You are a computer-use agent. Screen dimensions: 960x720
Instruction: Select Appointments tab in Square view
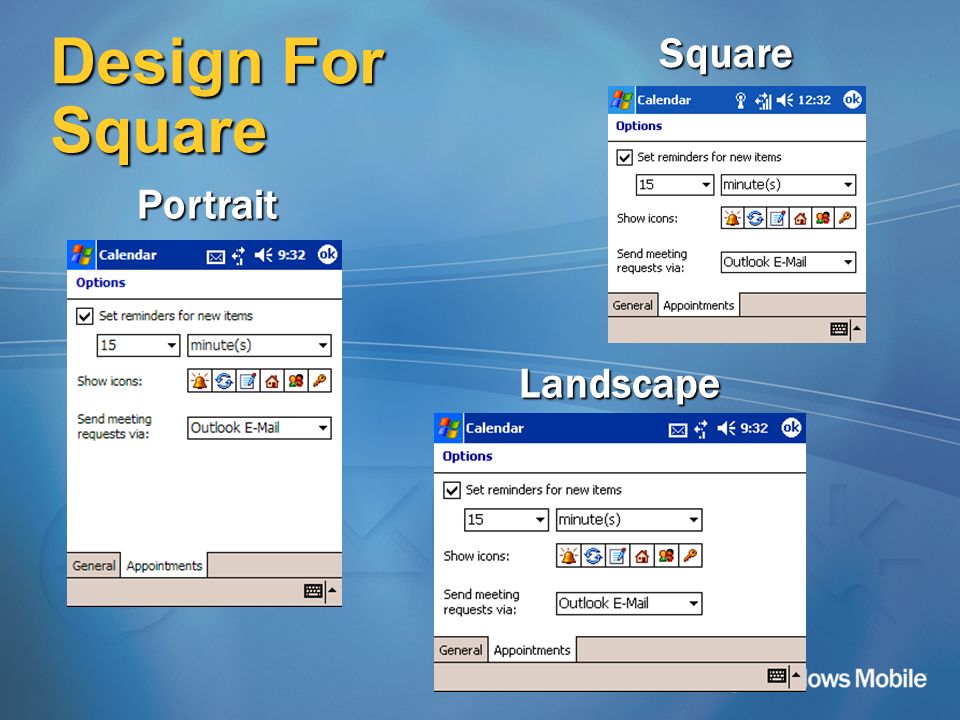pos(699,306)
